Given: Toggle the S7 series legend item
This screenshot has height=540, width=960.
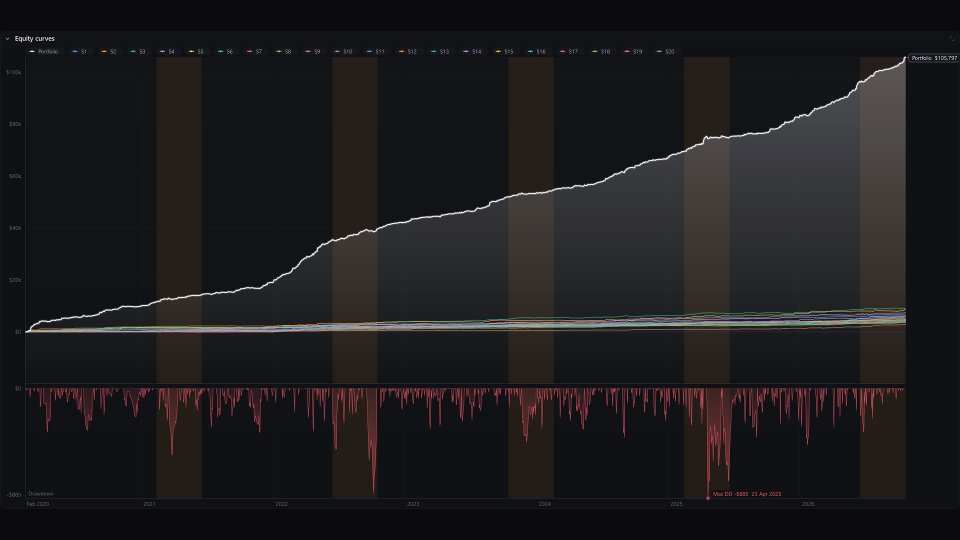Looking at the screenshot, I should point(254,51).
